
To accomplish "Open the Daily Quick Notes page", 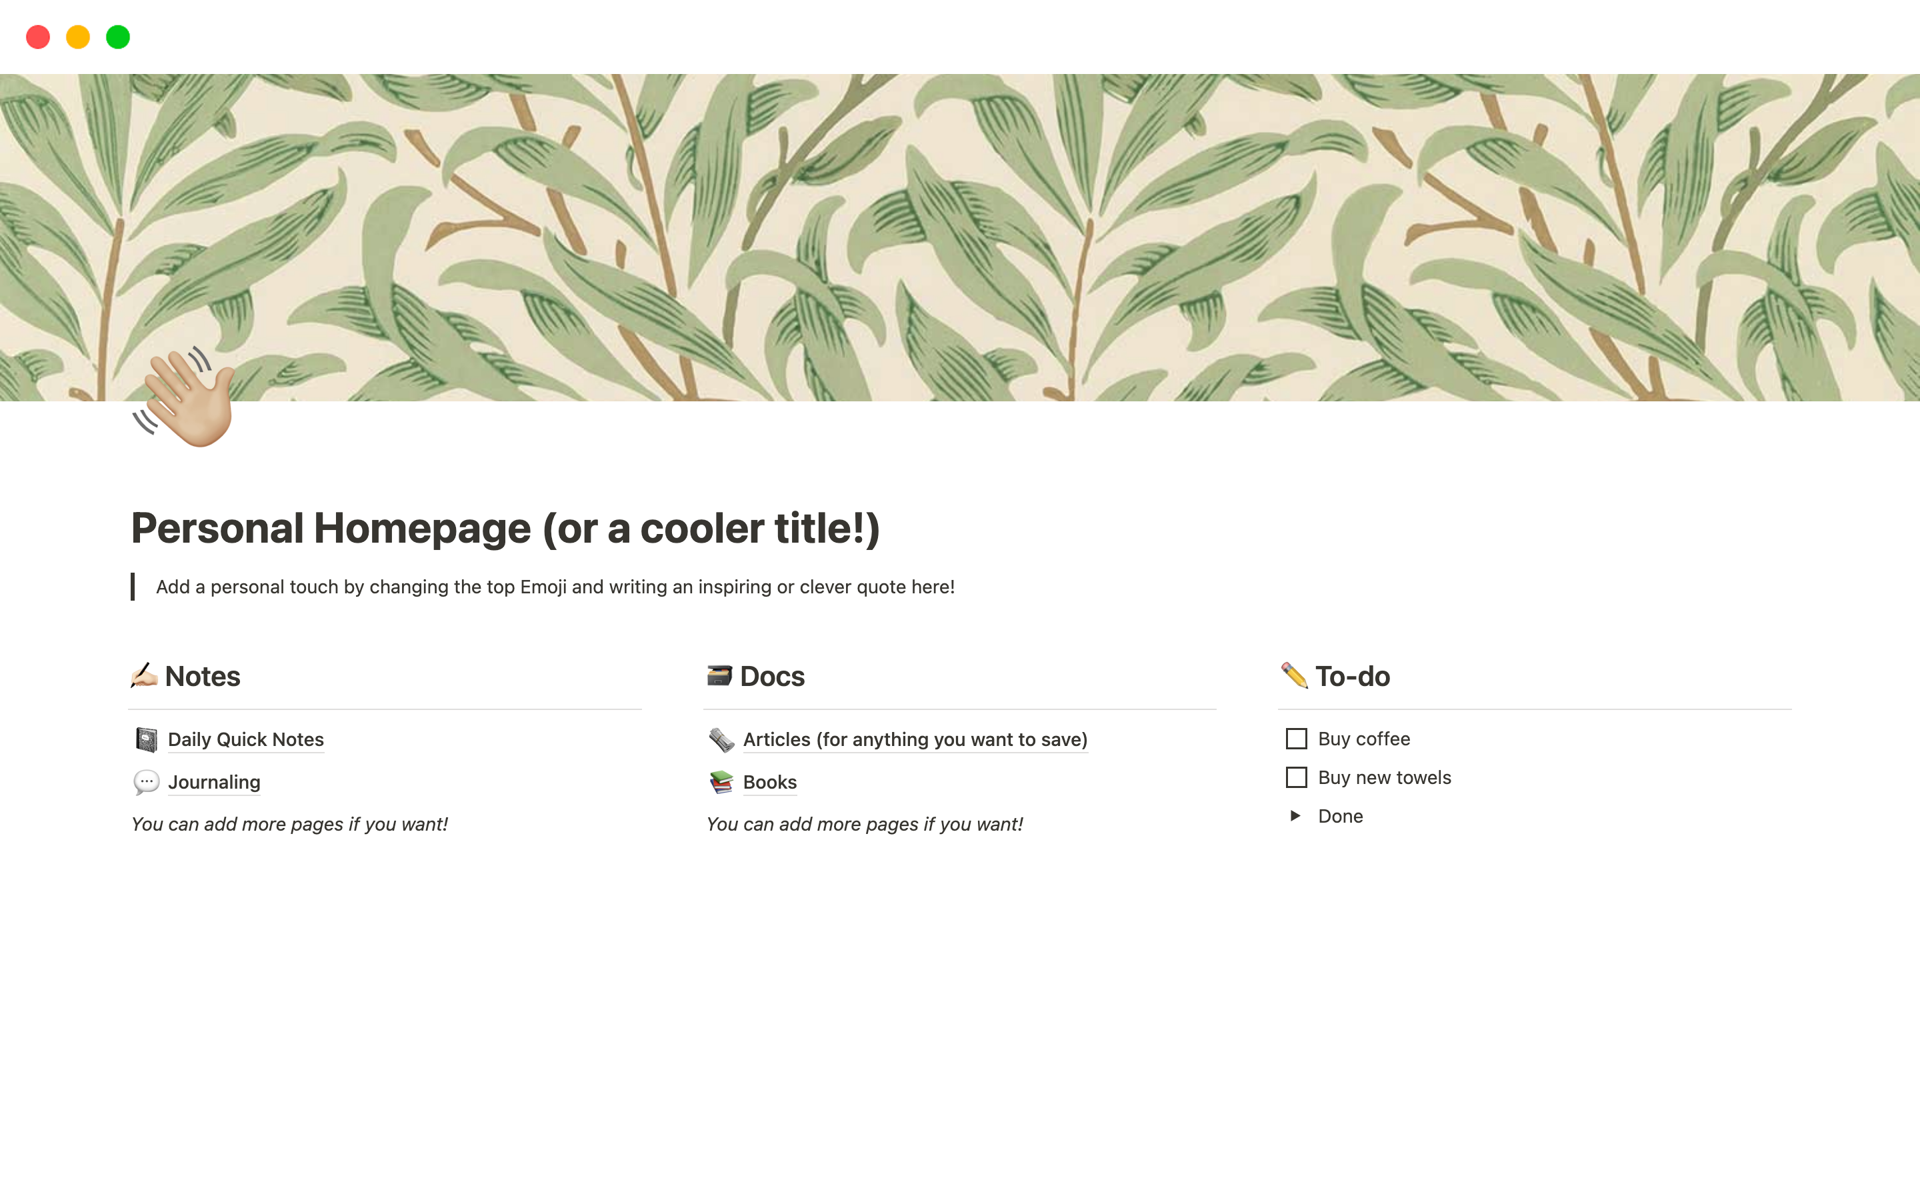I will 246,740.
